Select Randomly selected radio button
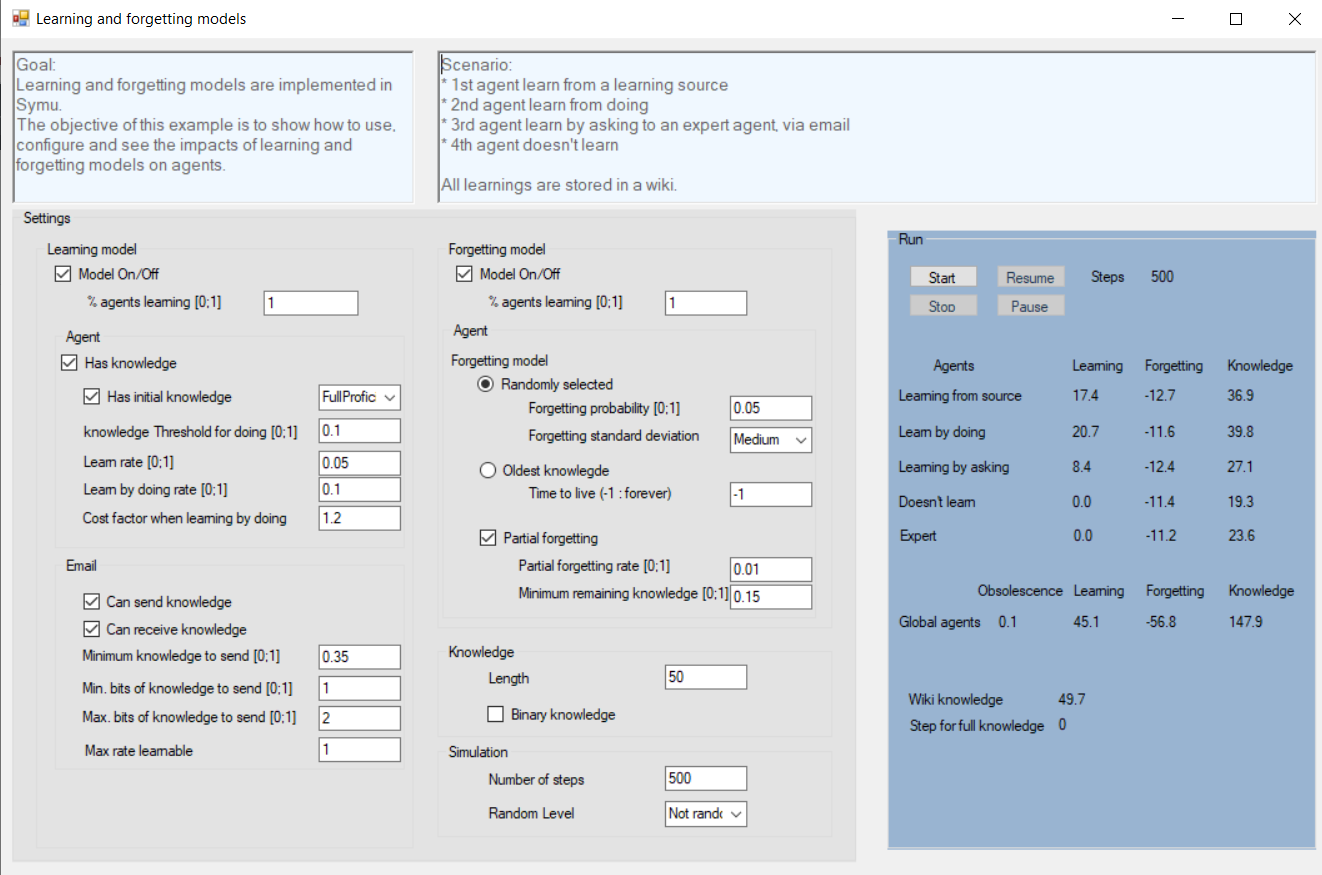This screenshot has width=1322, height=875. coord(488,384)
